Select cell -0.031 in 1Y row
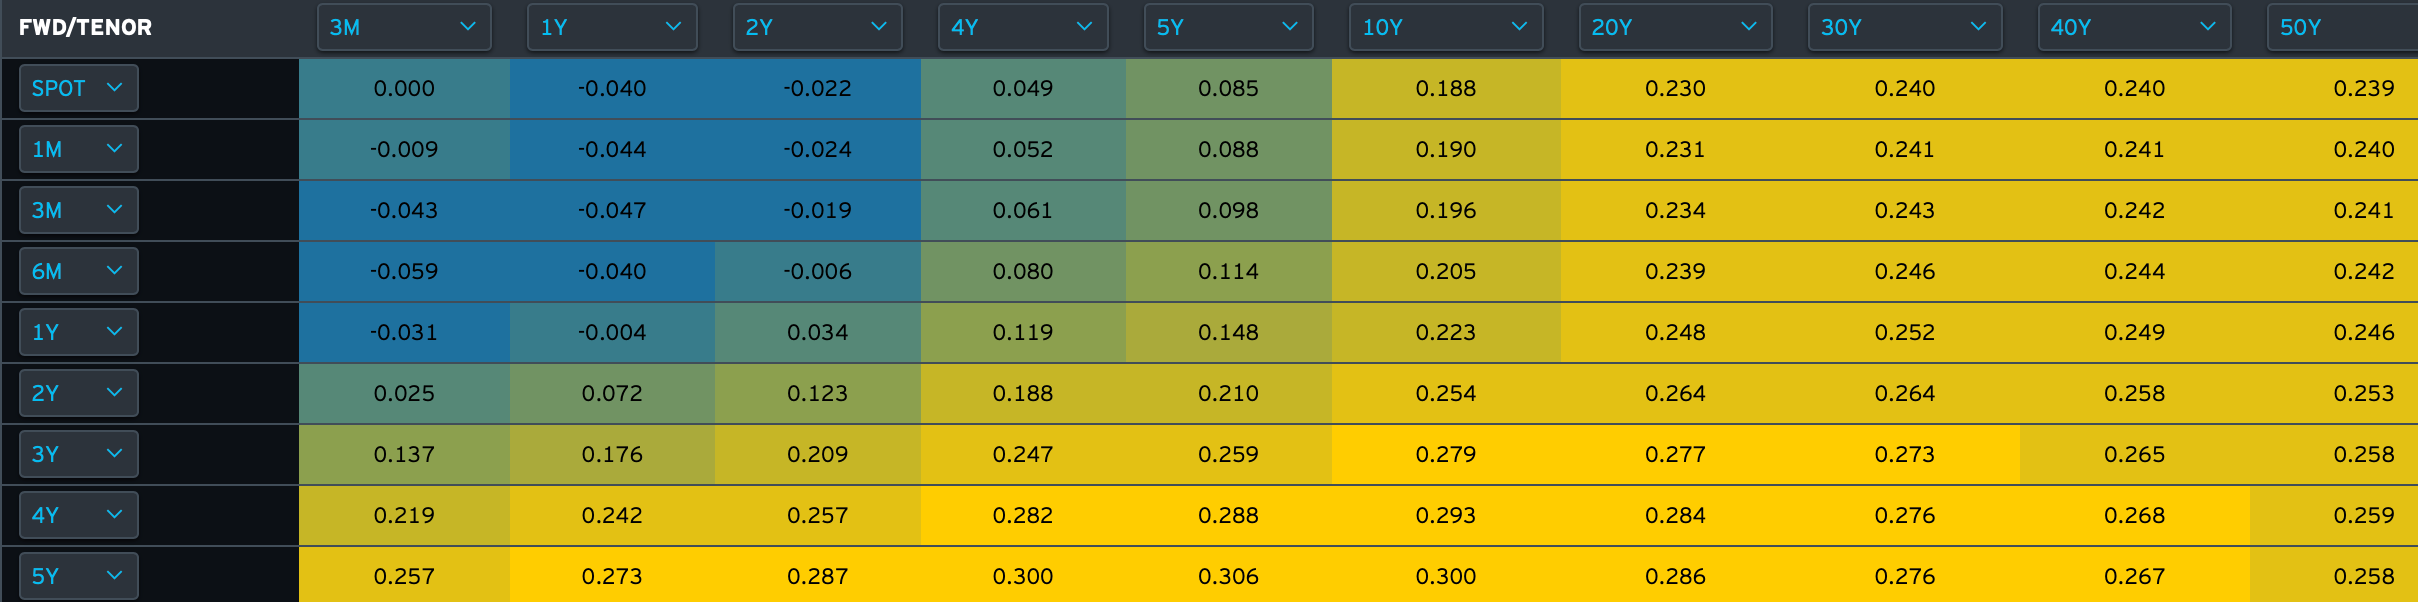Image resolution: width=2418 pixels, height=602 pixels. pos(404,332)
